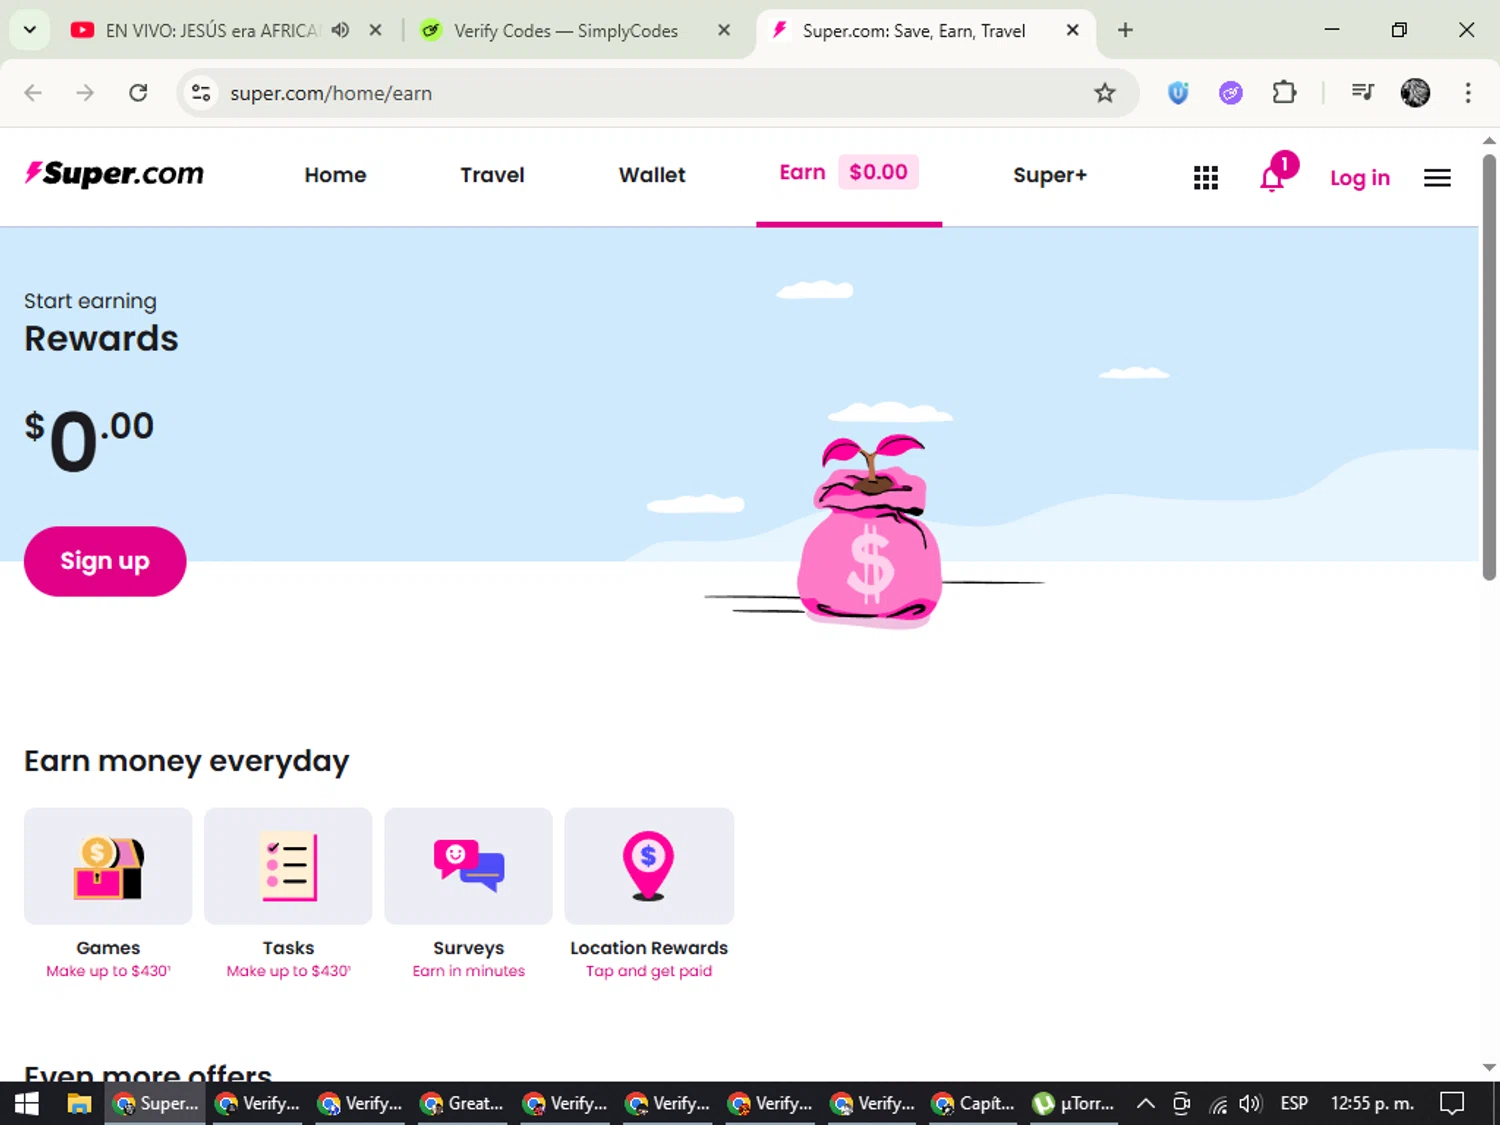The height and width of the screenshot is (1125, 1500).
Task: Open a new browser tab
Action: (x=1125, y=30)
